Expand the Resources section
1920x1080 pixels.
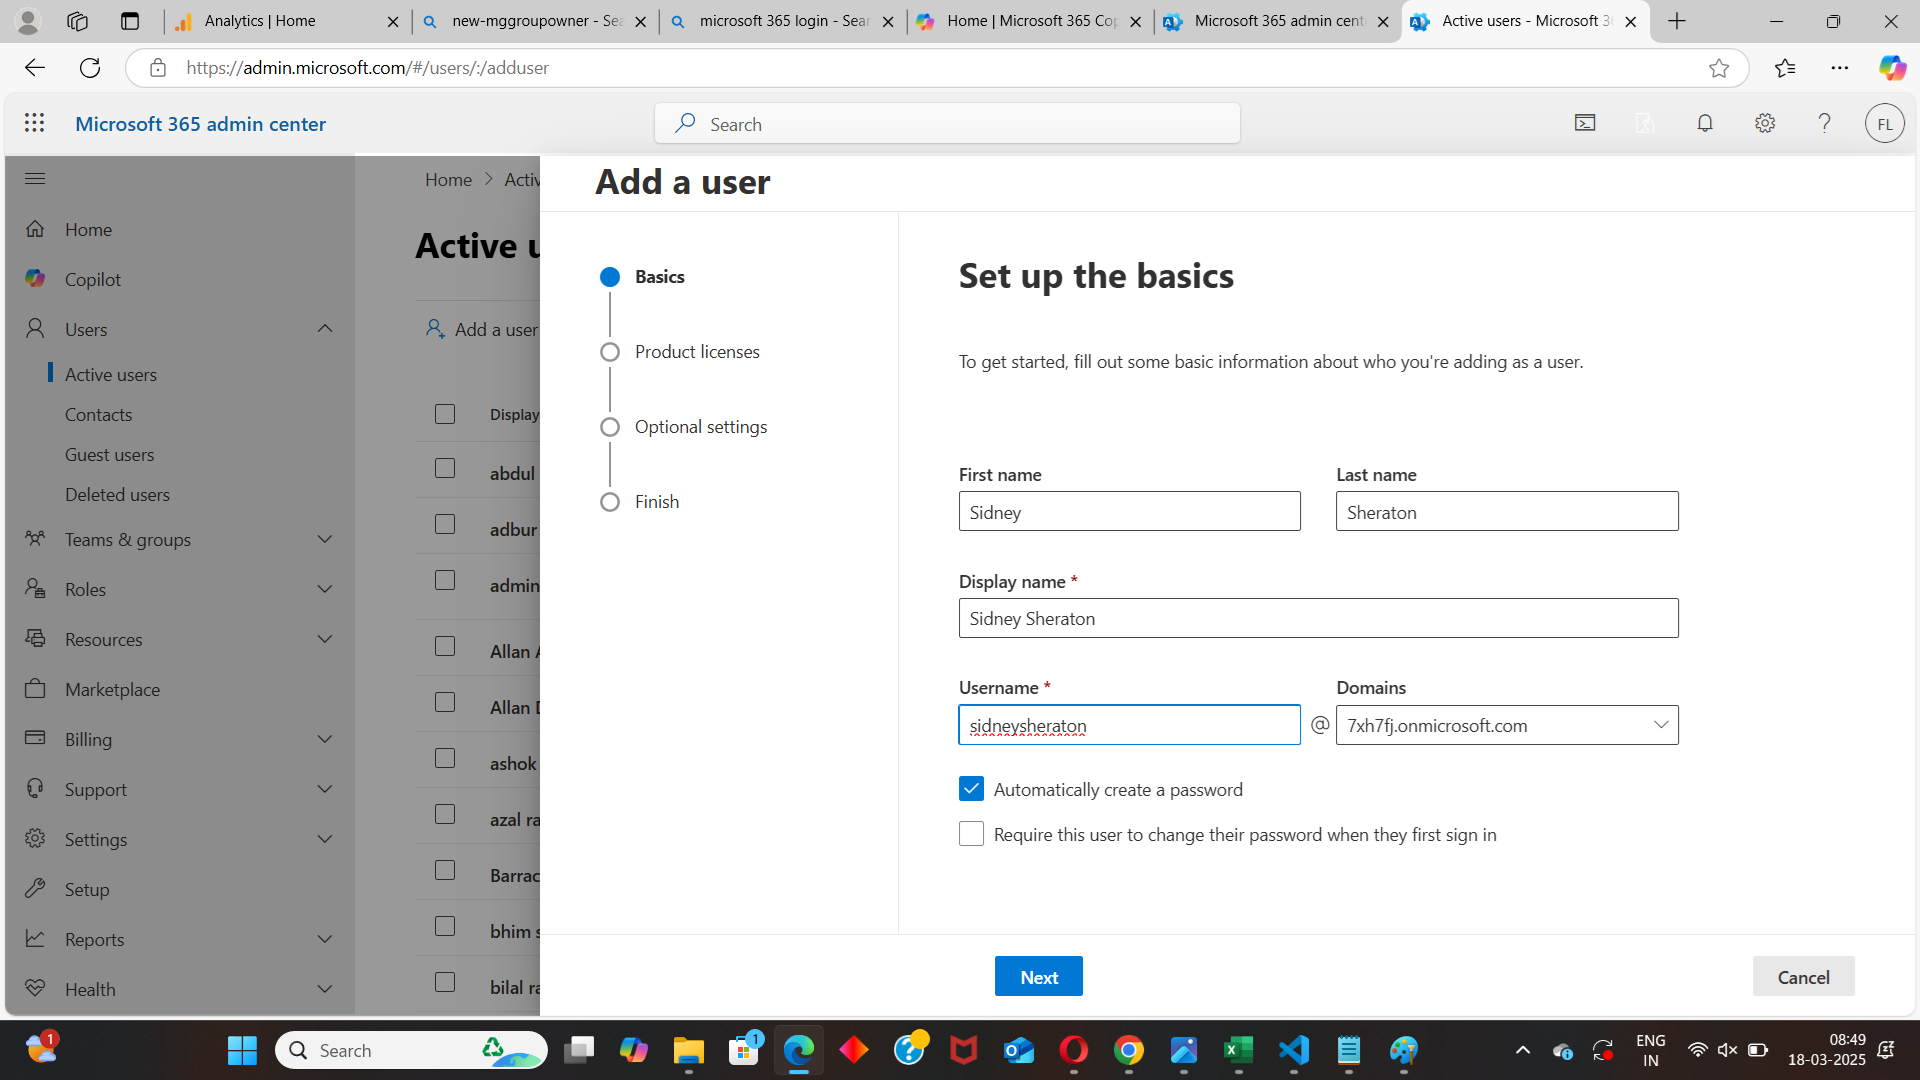tap(325, 639)
